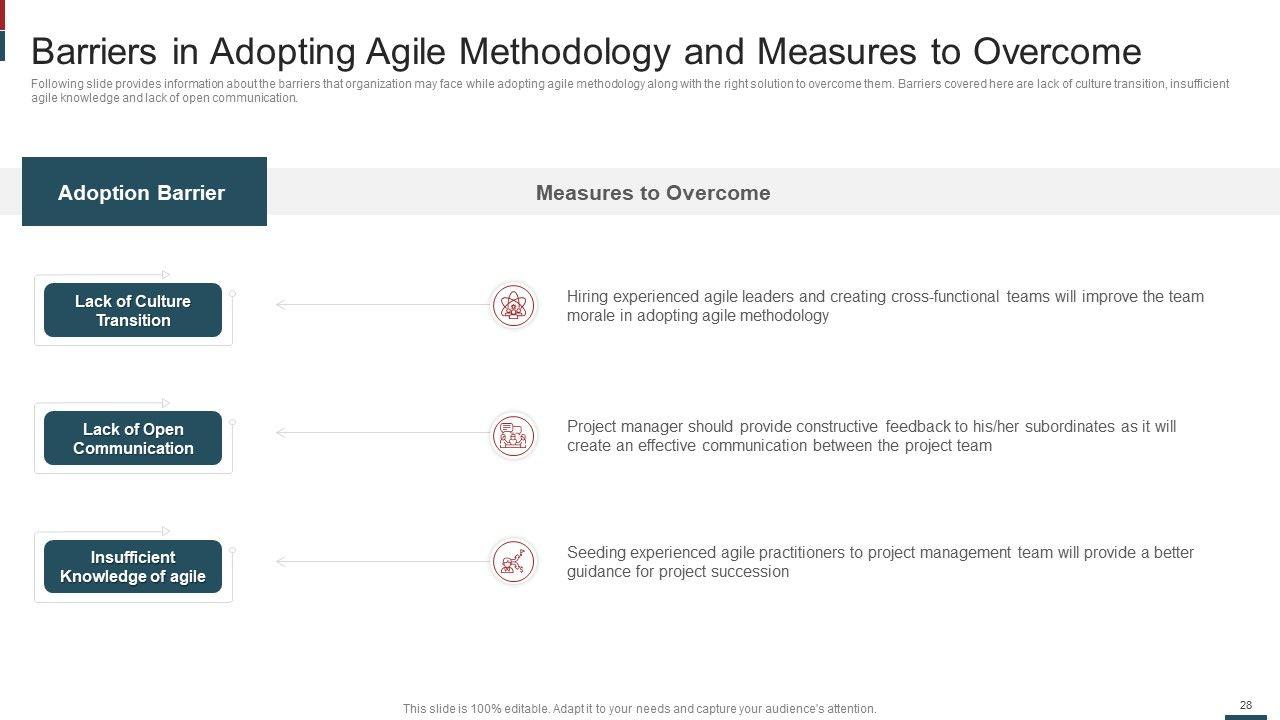1280x720 pixels.
Task: Click the '100% editable' footer note
Action: coord(639,709)
